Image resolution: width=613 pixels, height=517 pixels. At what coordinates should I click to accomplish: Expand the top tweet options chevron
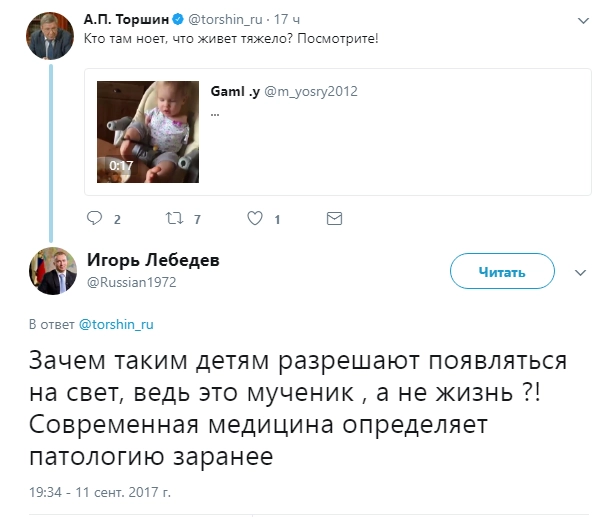coord(583,19)
